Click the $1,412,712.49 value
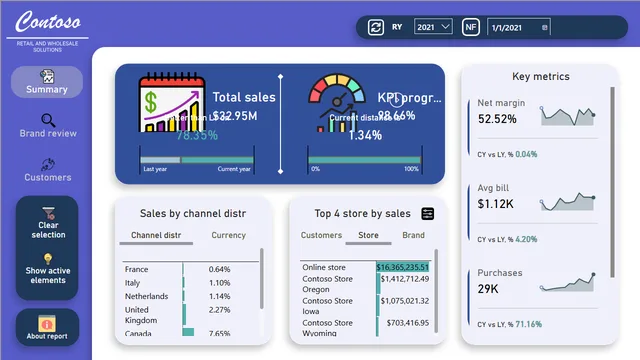 point(405,279)
